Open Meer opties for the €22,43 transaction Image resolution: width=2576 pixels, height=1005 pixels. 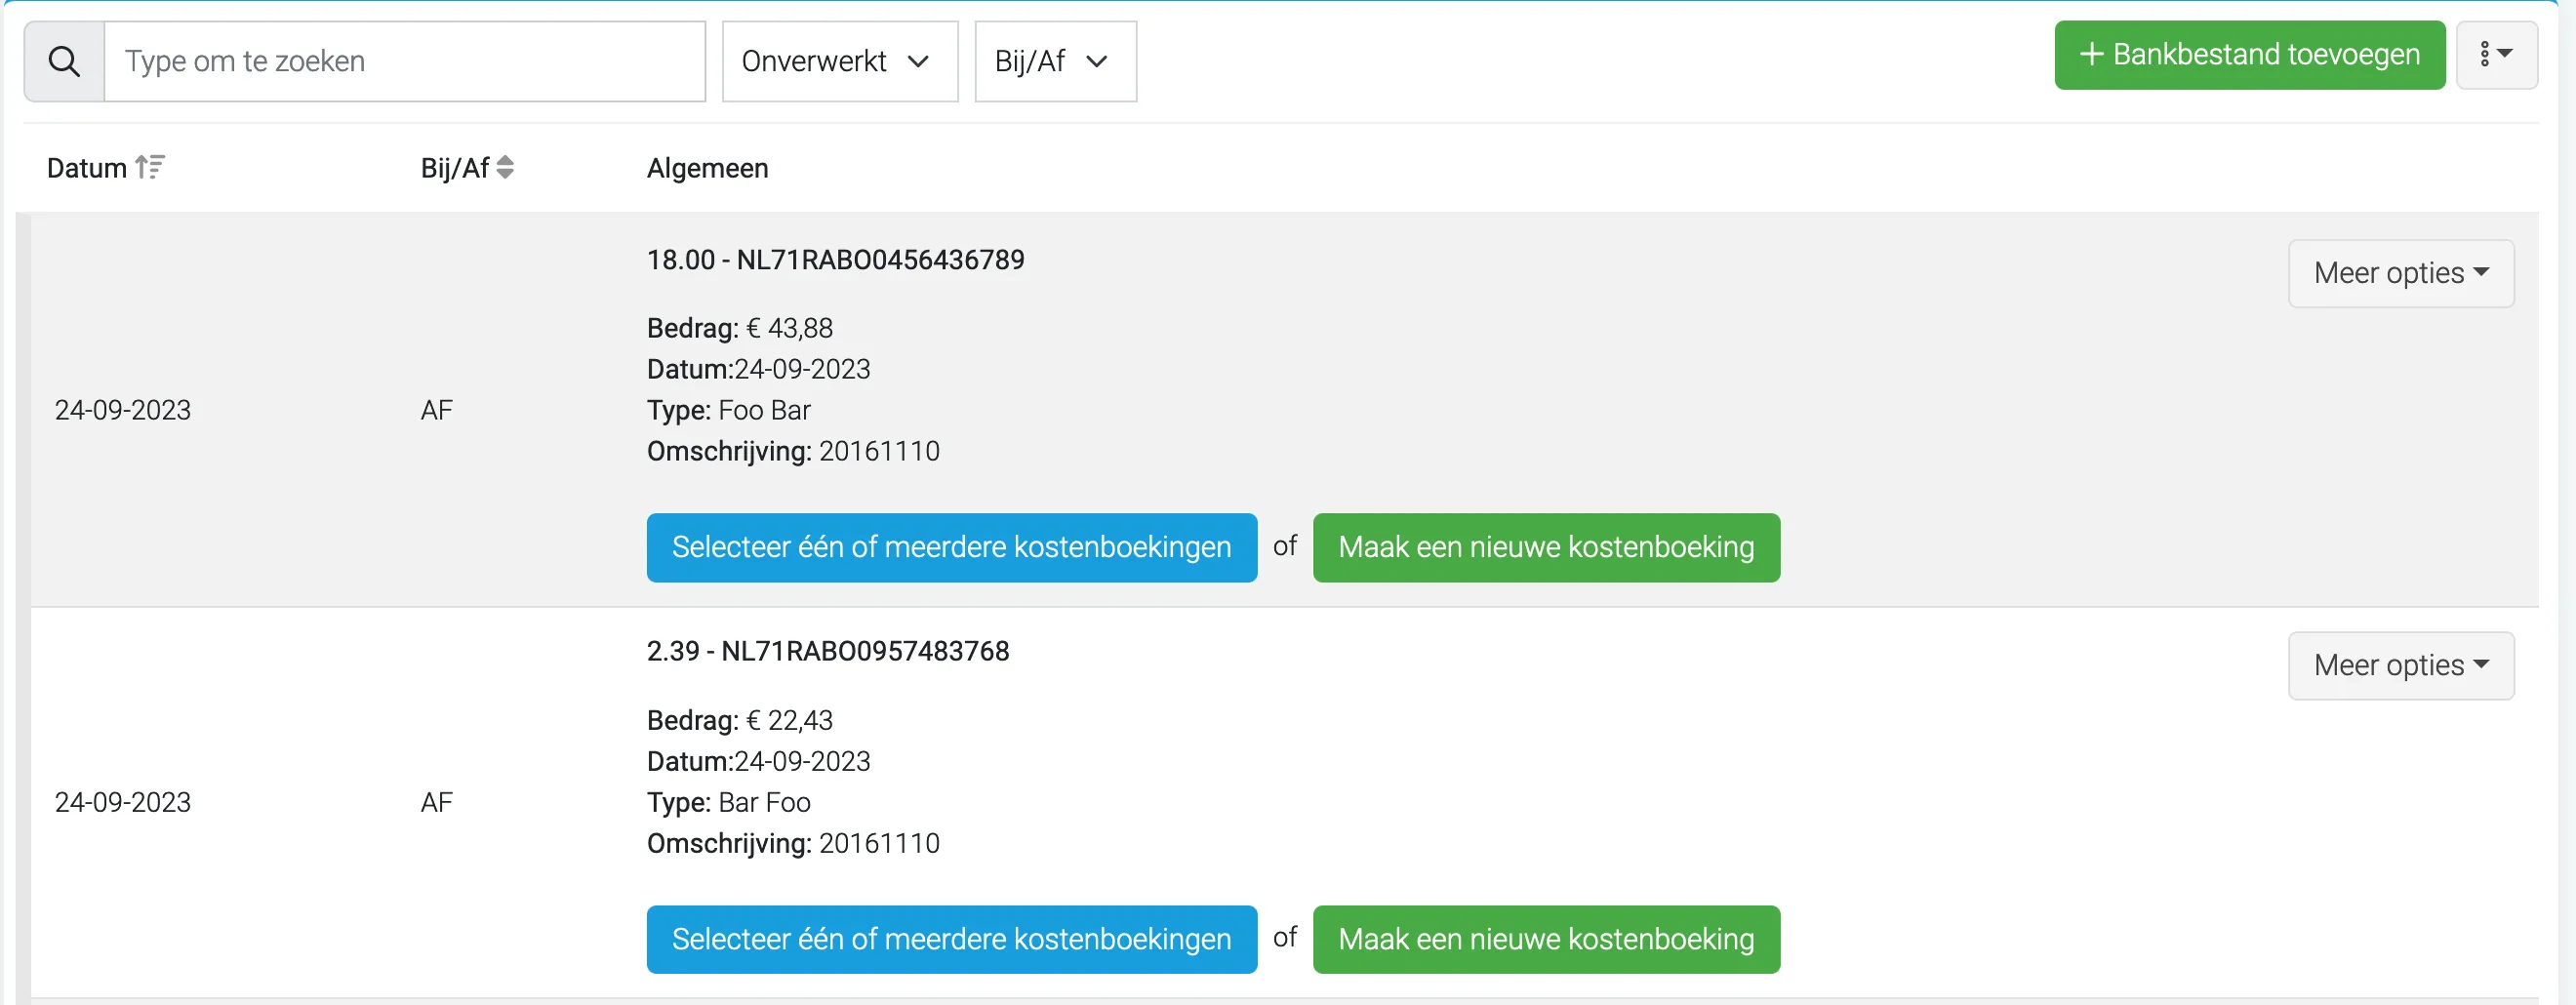(2401, 665)
